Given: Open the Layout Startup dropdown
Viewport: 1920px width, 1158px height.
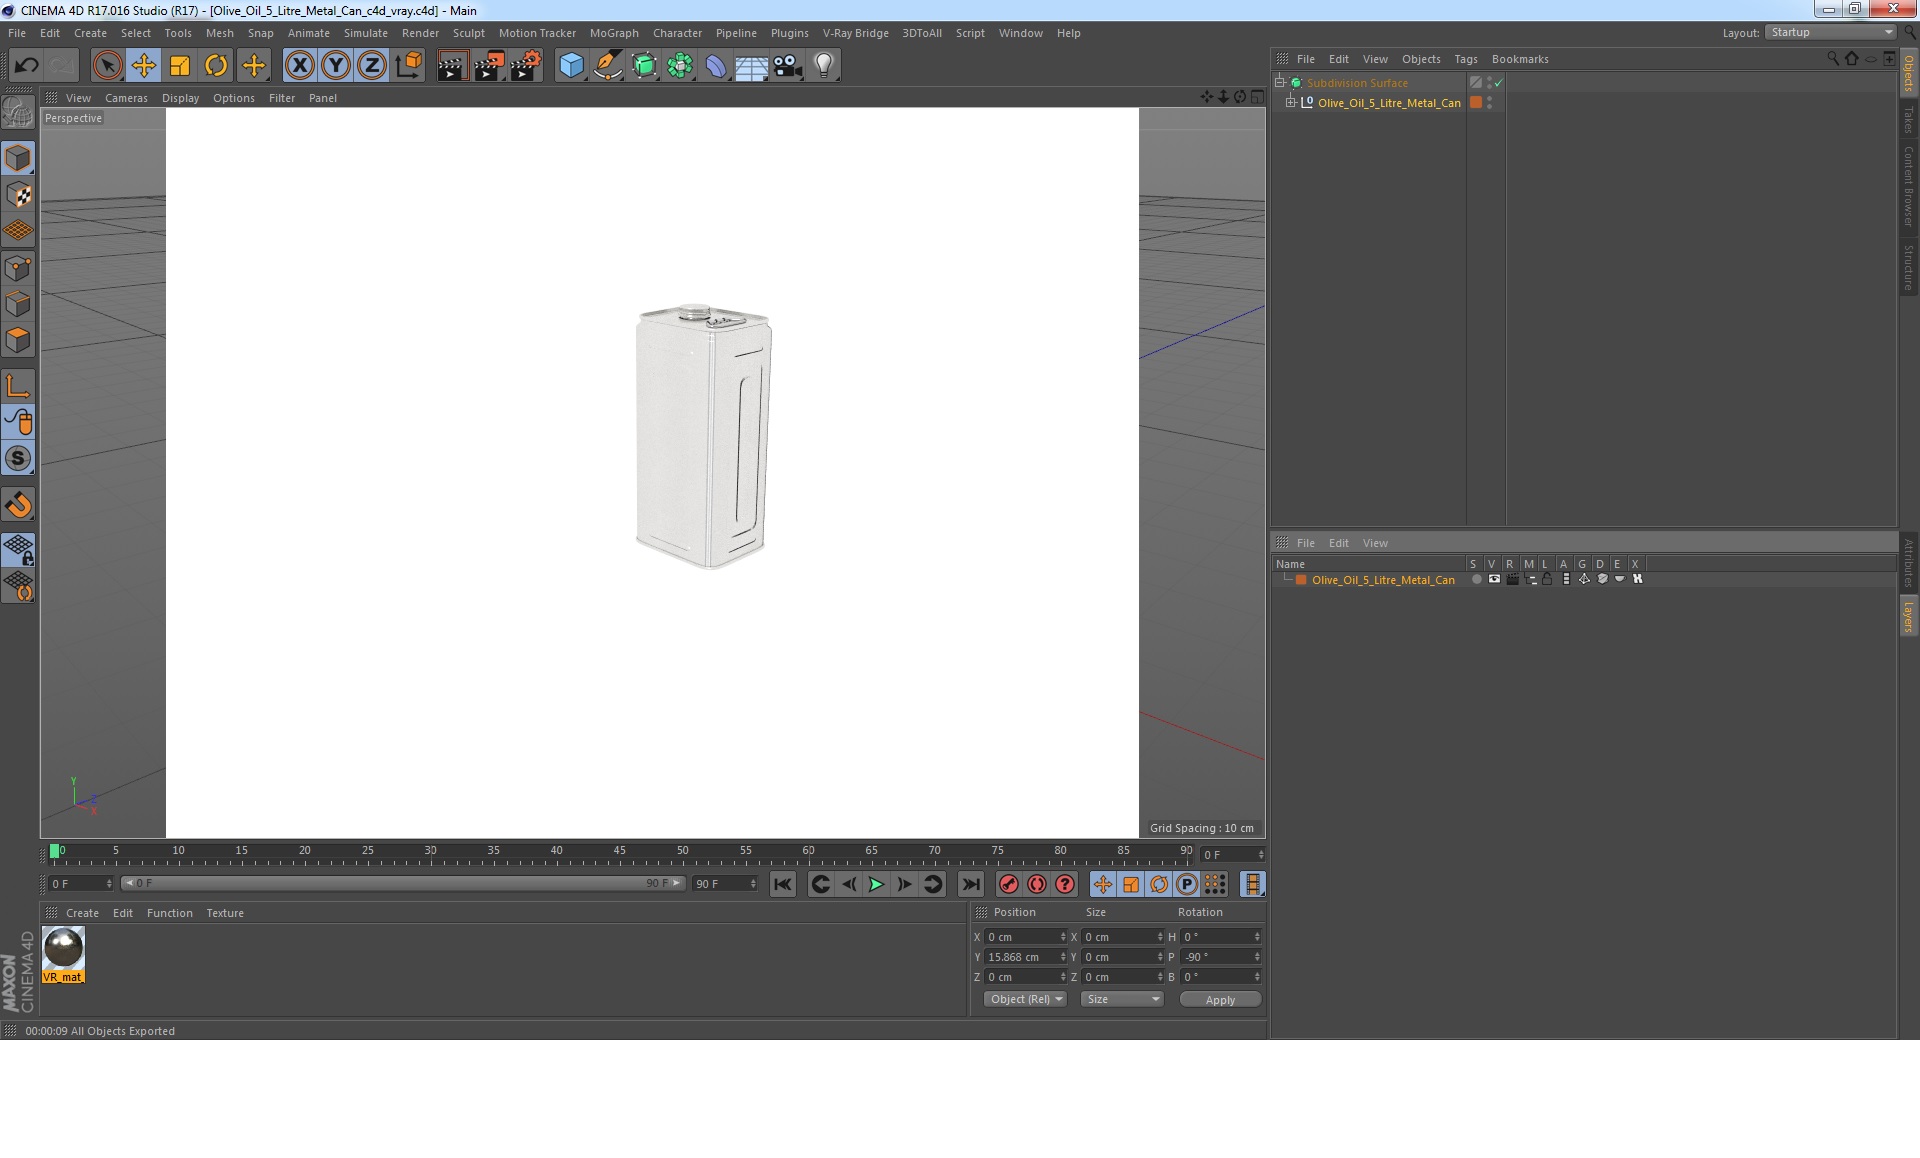Looking at the screenshot, I should click(x=1831, y=33).
